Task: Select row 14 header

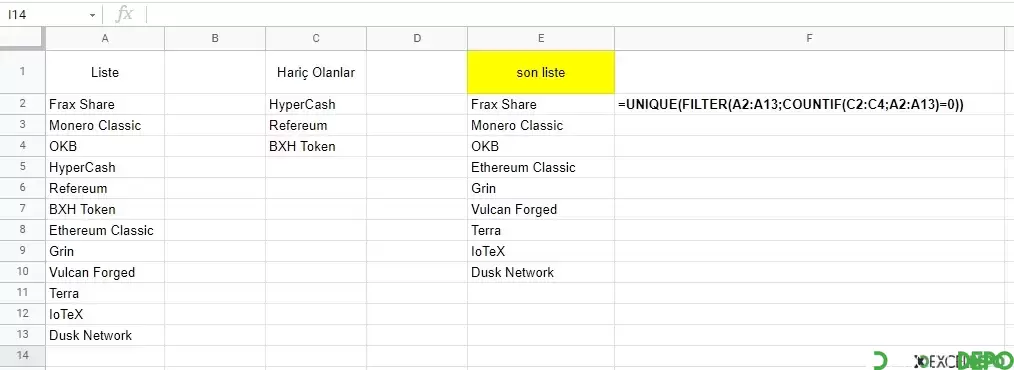Action: [x=23, y=356]
